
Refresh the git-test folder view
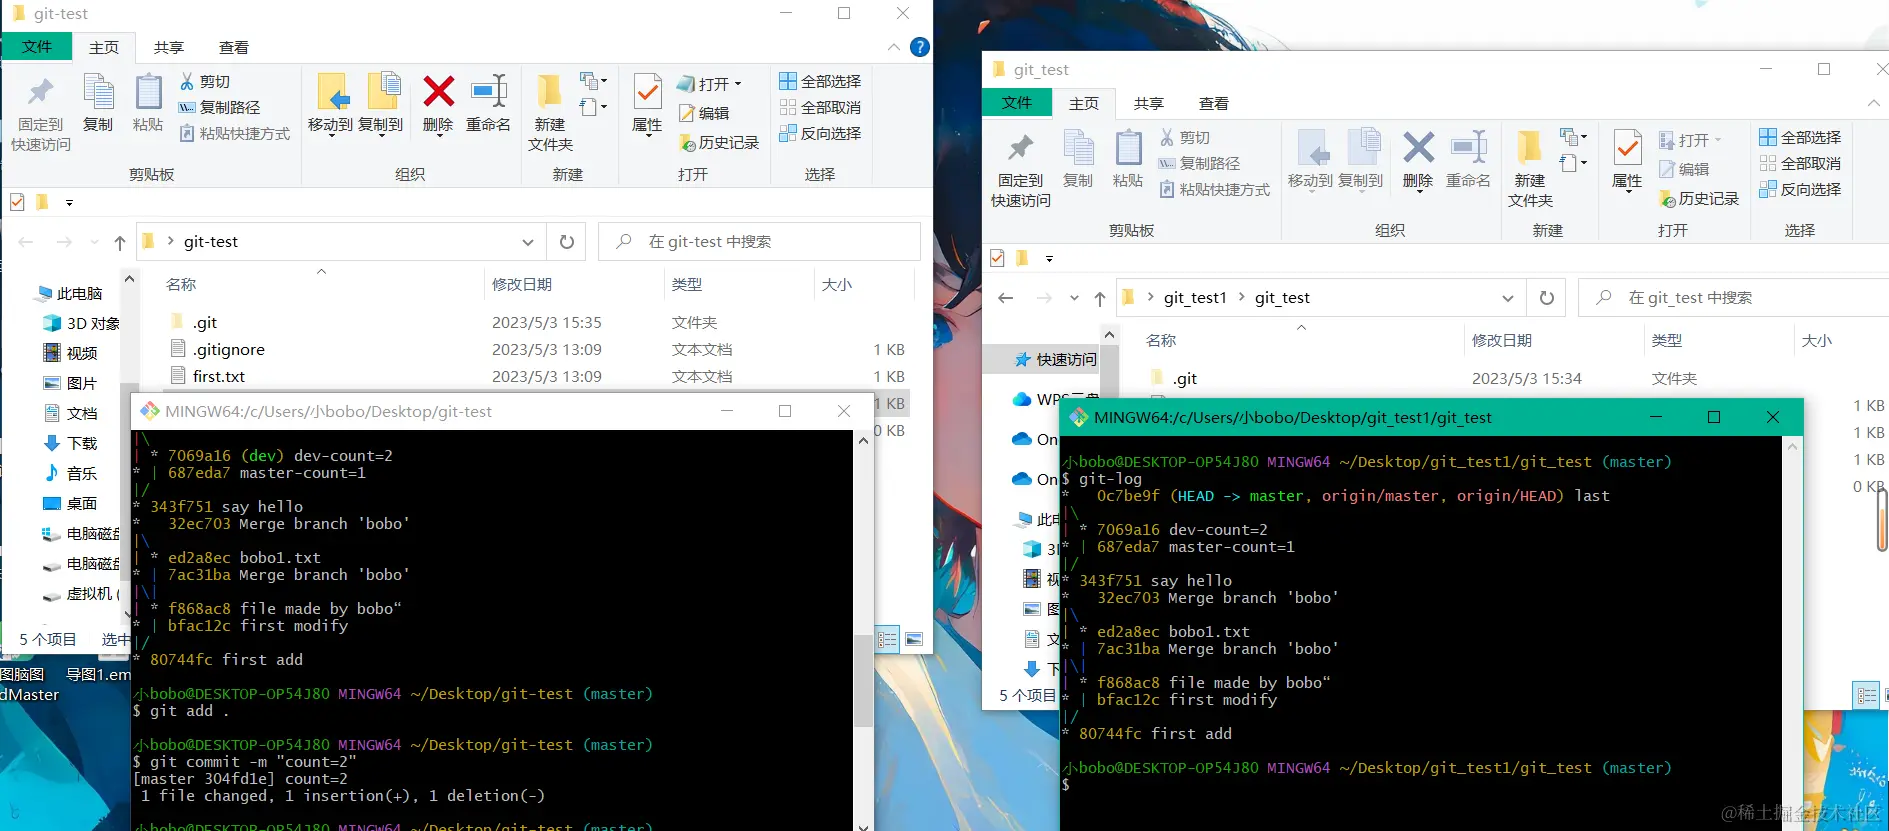567,242
